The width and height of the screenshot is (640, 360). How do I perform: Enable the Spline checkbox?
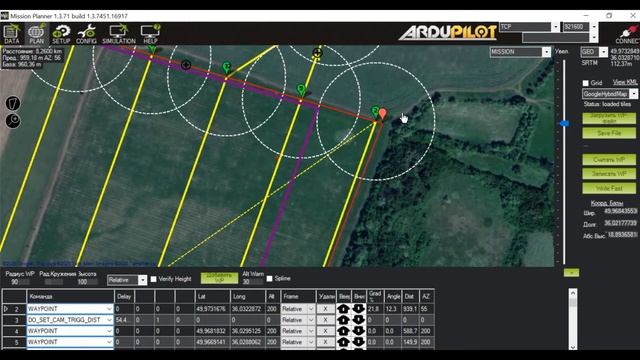click(269, 279)
